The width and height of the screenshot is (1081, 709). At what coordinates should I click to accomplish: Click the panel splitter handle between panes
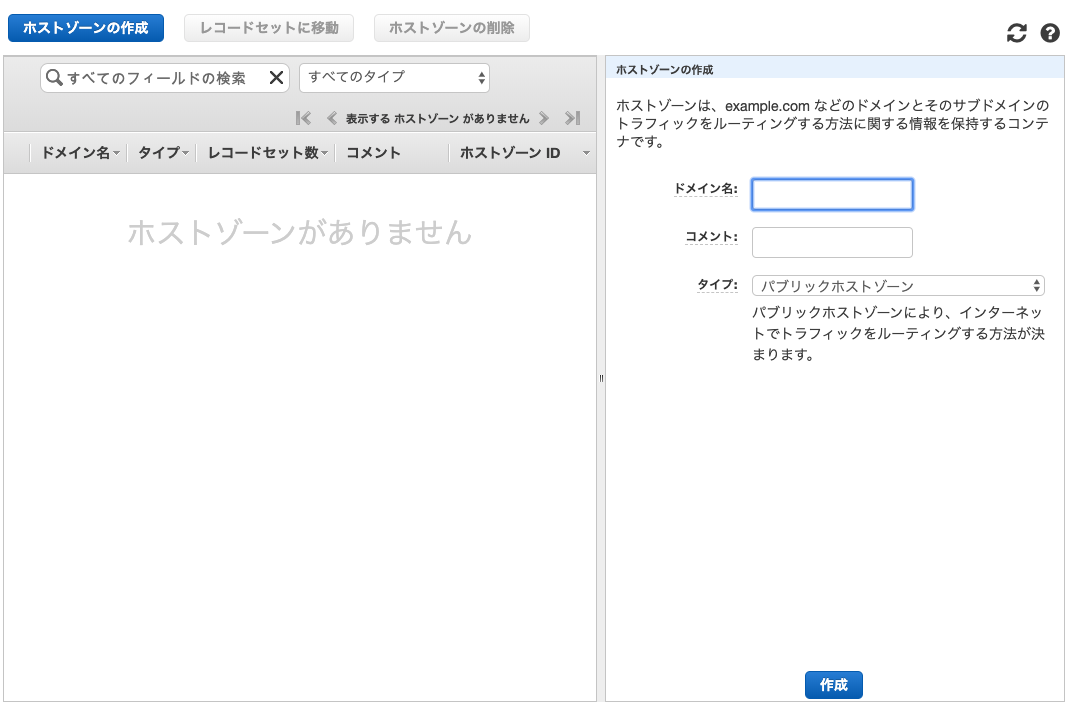pos(601,378)
